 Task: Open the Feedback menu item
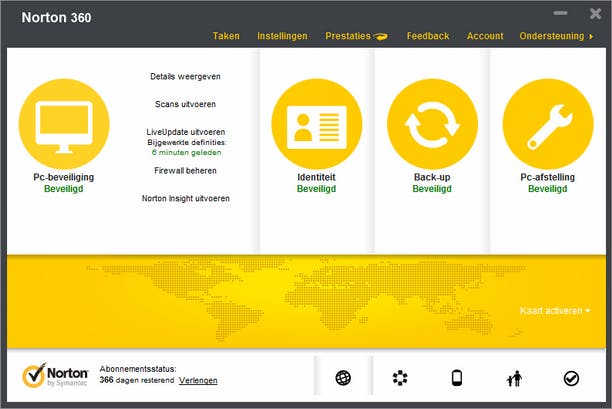click(x=428, y=36)
